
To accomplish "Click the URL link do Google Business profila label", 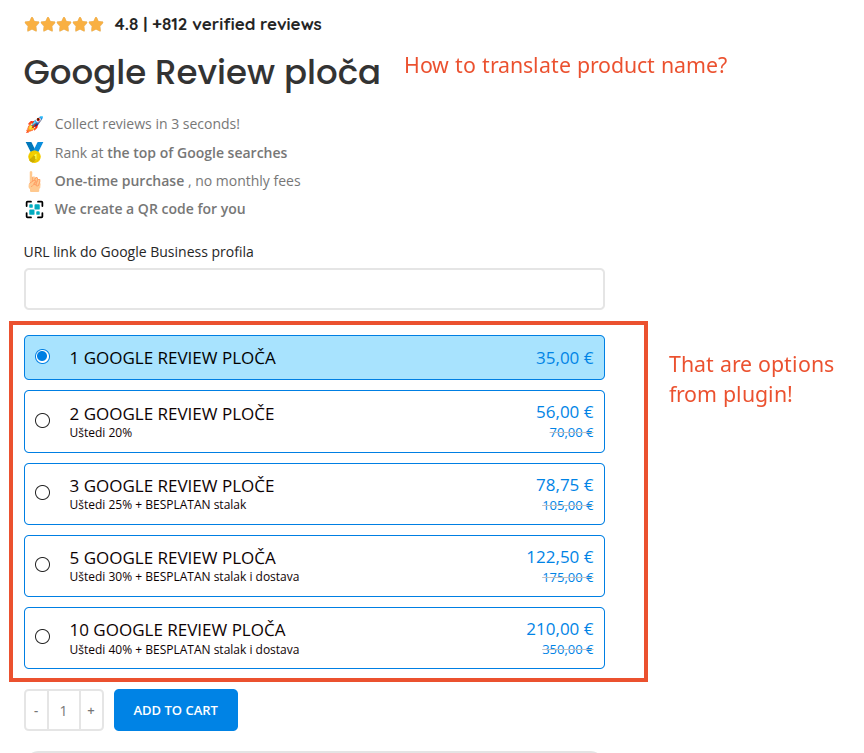I will [139, 252].
